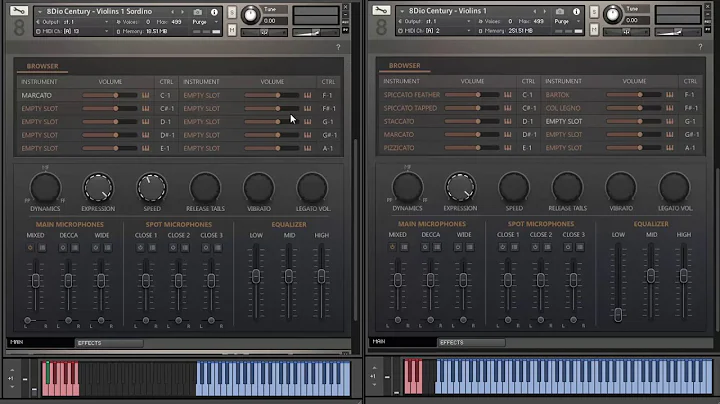This screenshot has width=720, height=404.
Task: Click SPEED knob in left instrument
Action: 152,188
